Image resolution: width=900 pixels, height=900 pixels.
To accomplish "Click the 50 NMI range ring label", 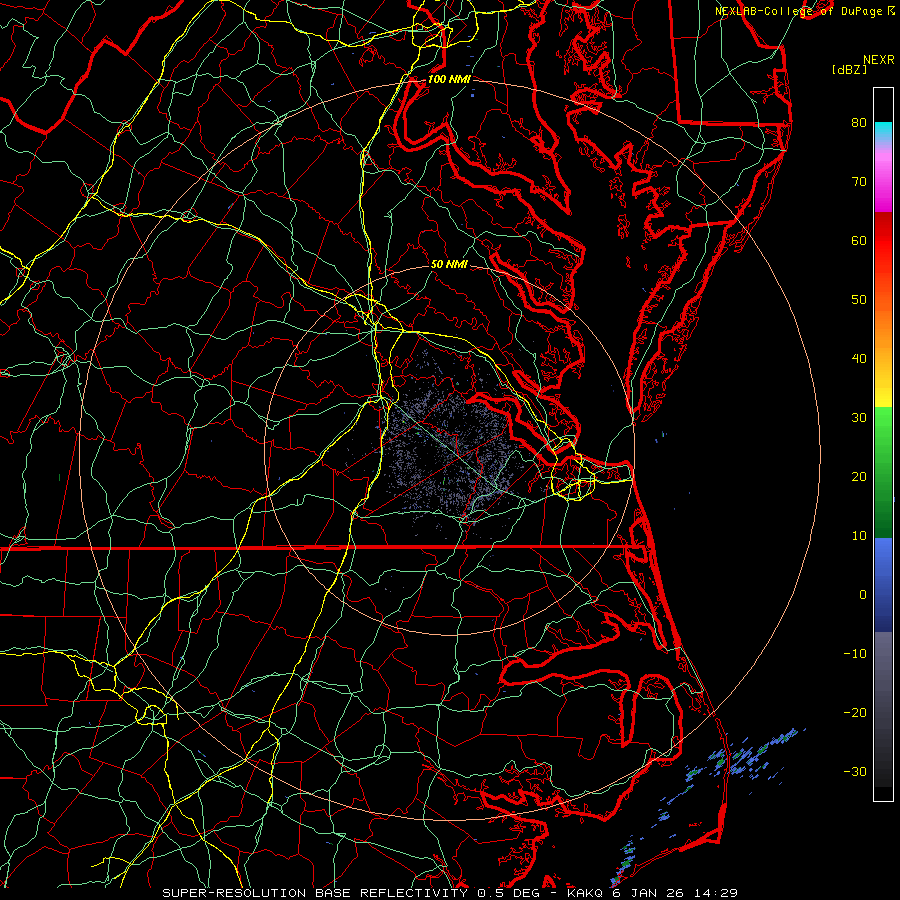I will [x=449, y=265].
